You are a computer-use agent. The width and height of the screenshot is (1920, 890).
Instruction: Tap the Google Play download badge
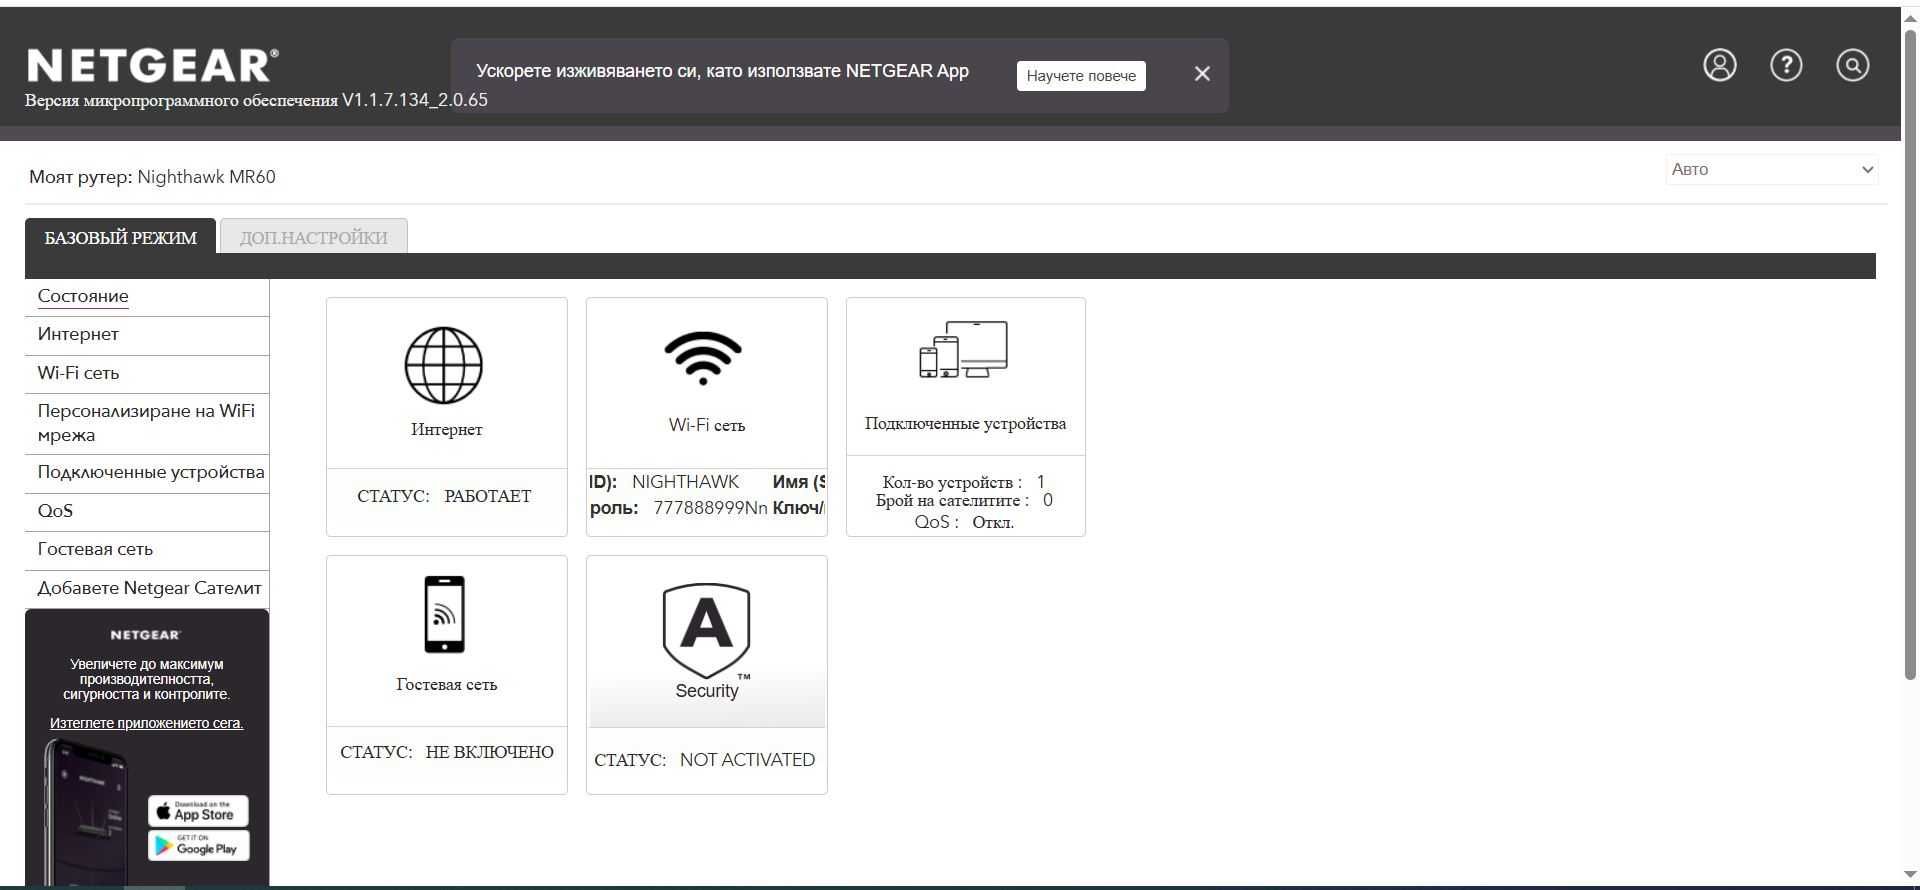coord(198,845)
